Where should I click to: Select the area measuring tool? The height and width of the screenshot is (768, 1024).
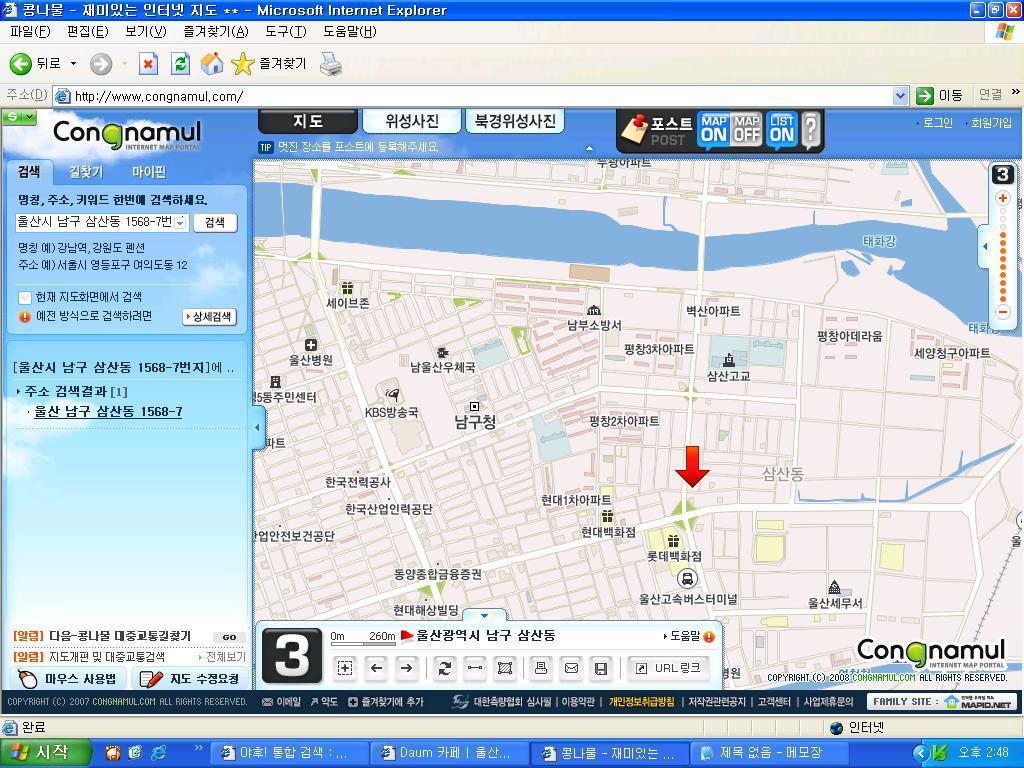505,667
